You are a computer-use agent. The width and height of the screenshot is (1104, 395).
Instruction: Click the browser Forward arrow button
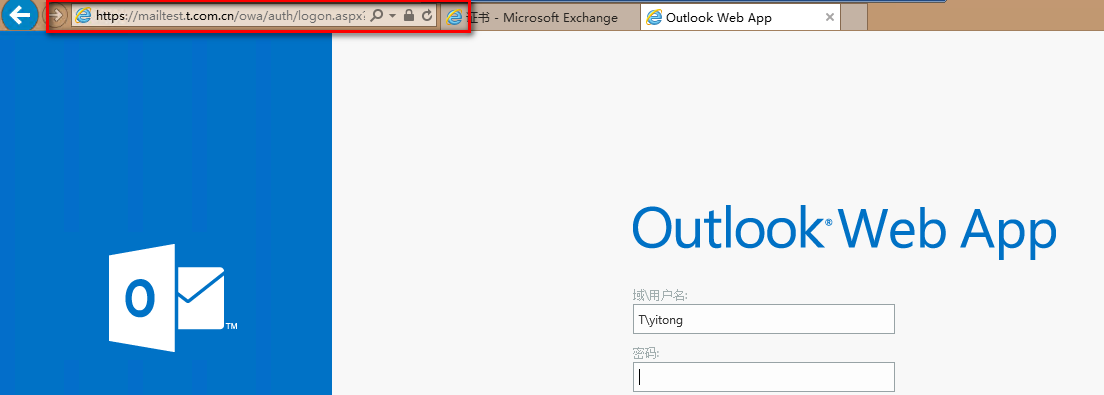tap(56, 15)
